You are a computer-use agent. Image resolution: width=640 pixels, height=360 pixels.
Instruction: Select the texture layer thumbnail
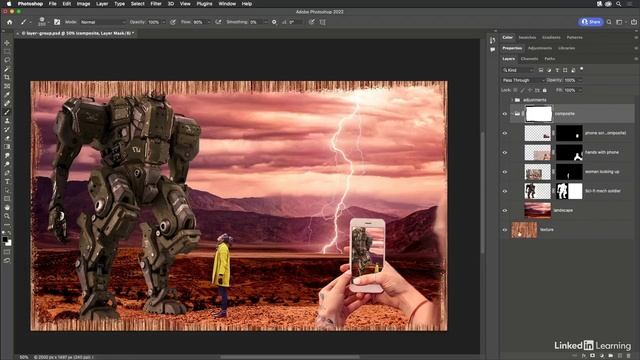coord(524,230)
